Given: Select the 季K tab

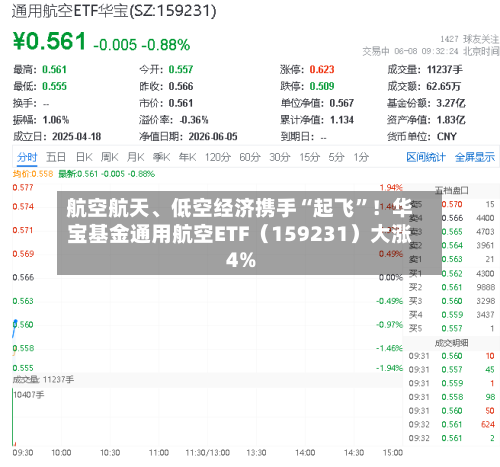Looking at the screenshot, I should tap(161, 157).
